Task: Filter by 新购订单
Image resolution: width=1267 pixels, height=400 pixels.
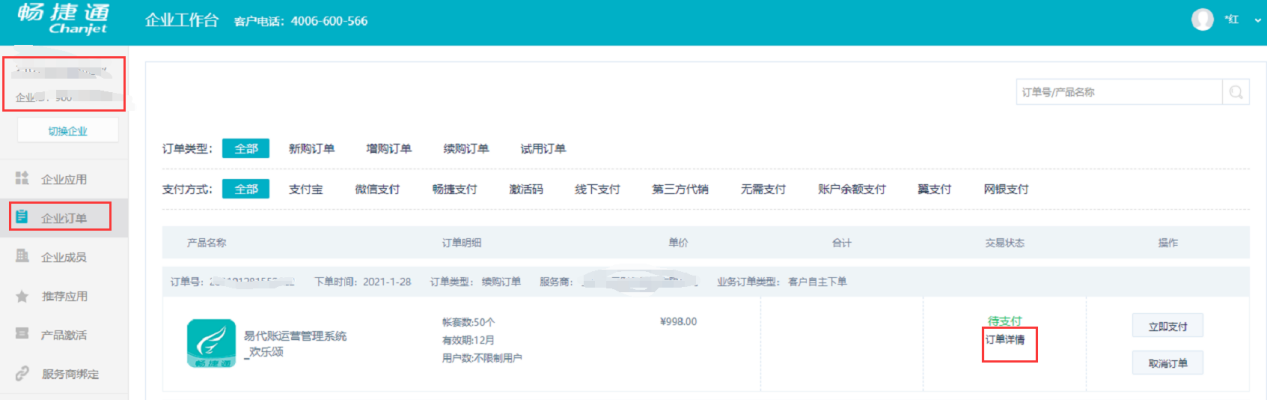Action: tap(311, 149)
